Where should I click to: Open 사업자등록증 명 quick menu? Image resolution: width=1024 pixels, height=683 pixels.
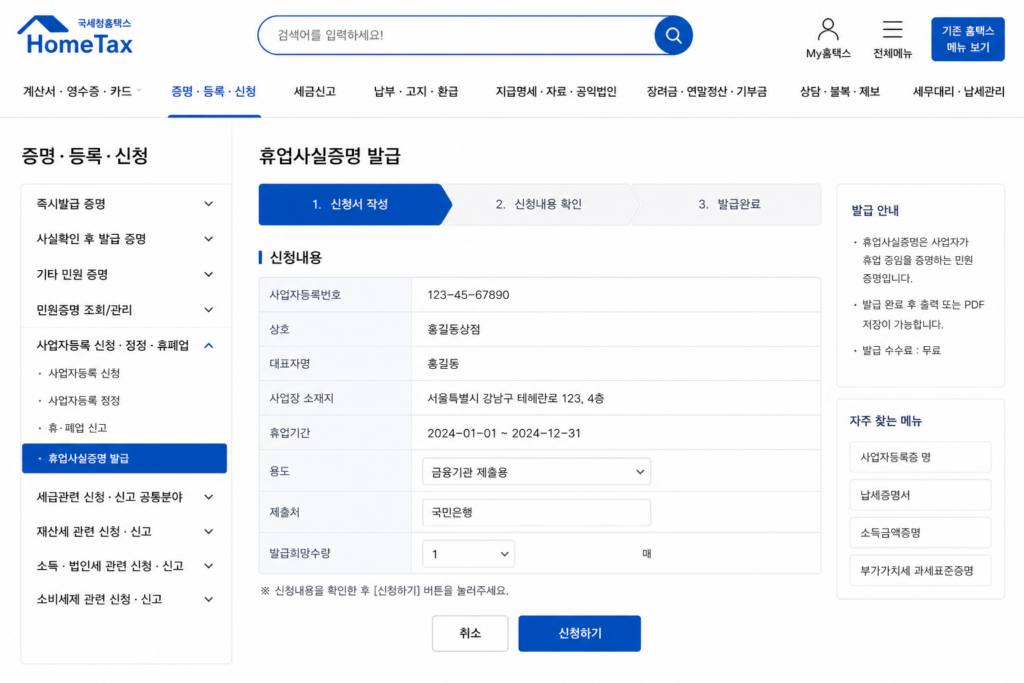pyautogui.click(x=920, y=457)
